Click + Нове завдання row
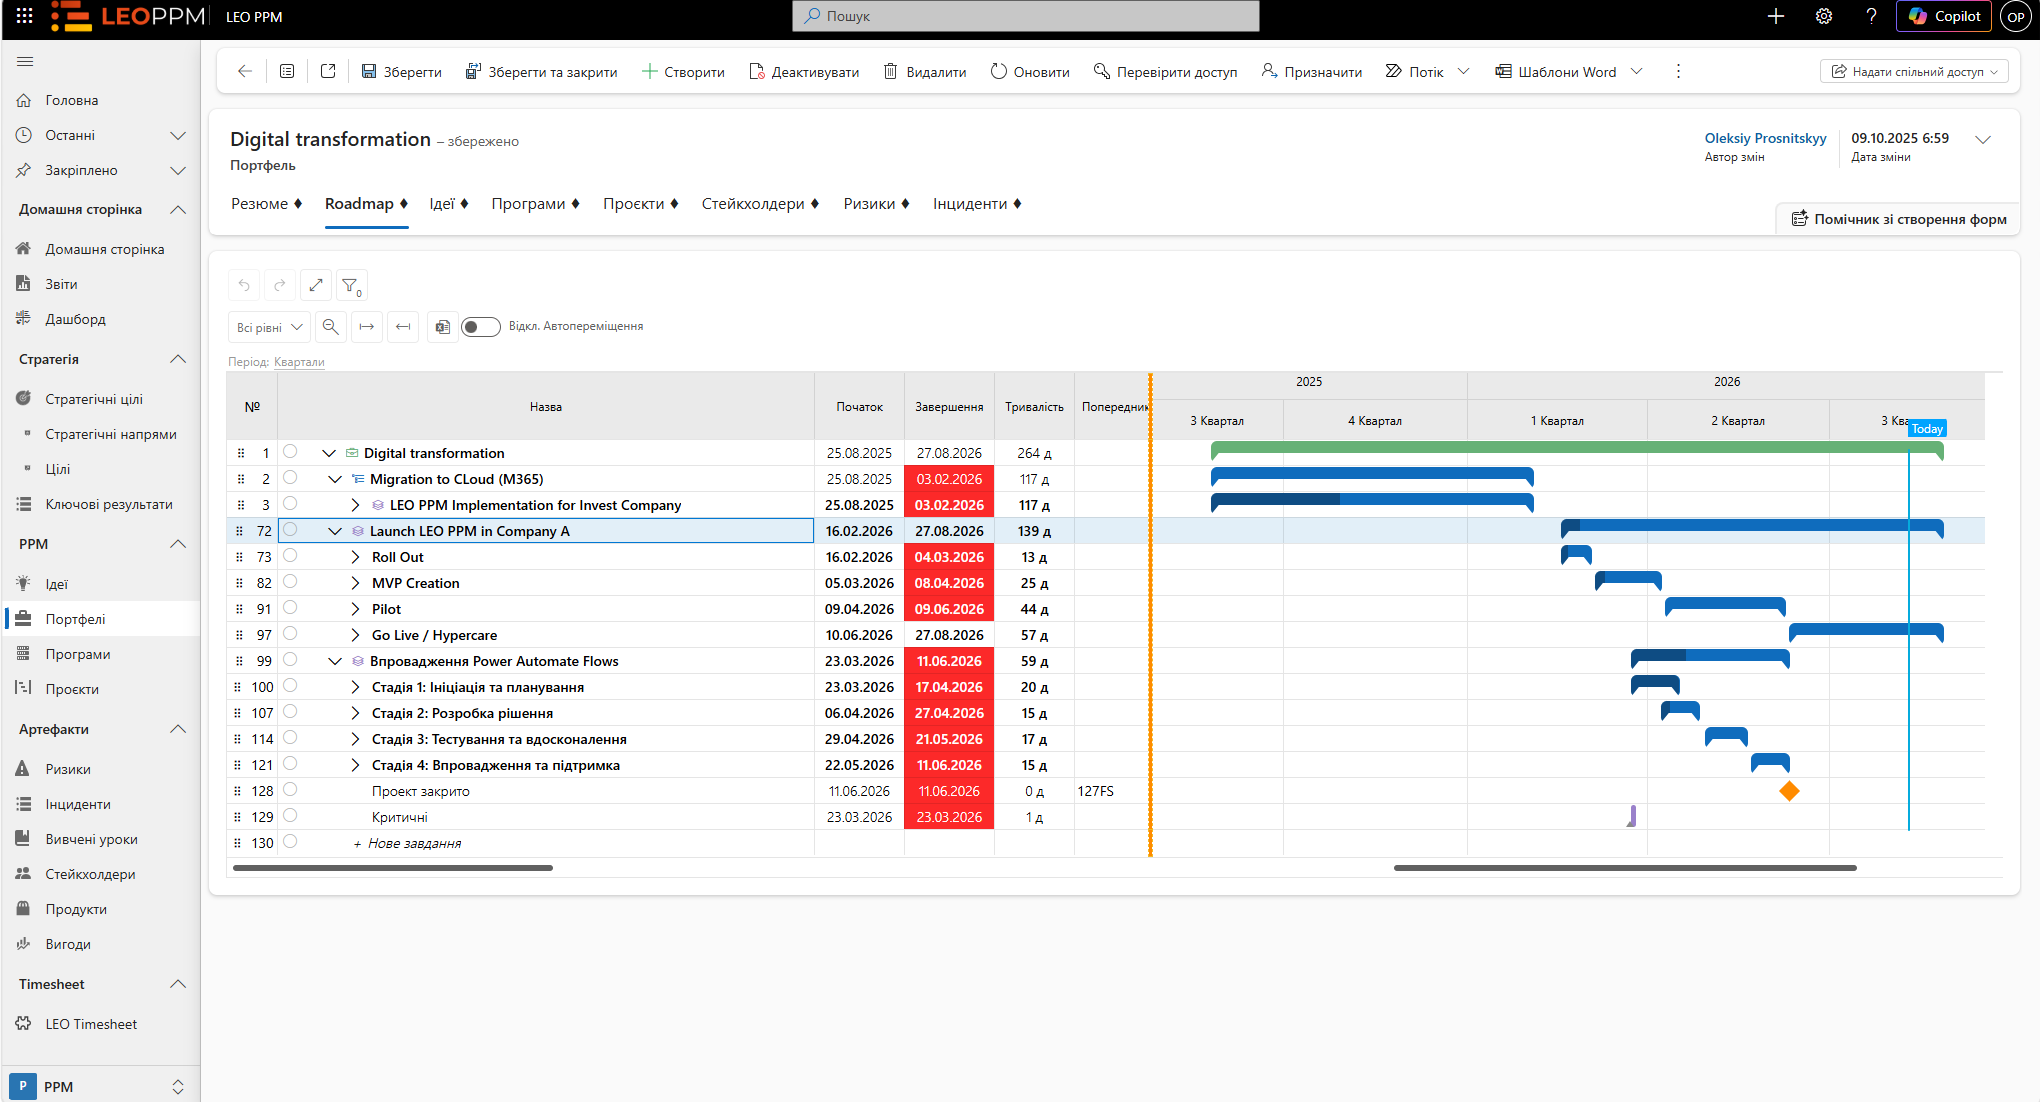Viewport: 2040px width, 1102px height. pyautogui.click(x=408, y=843)
